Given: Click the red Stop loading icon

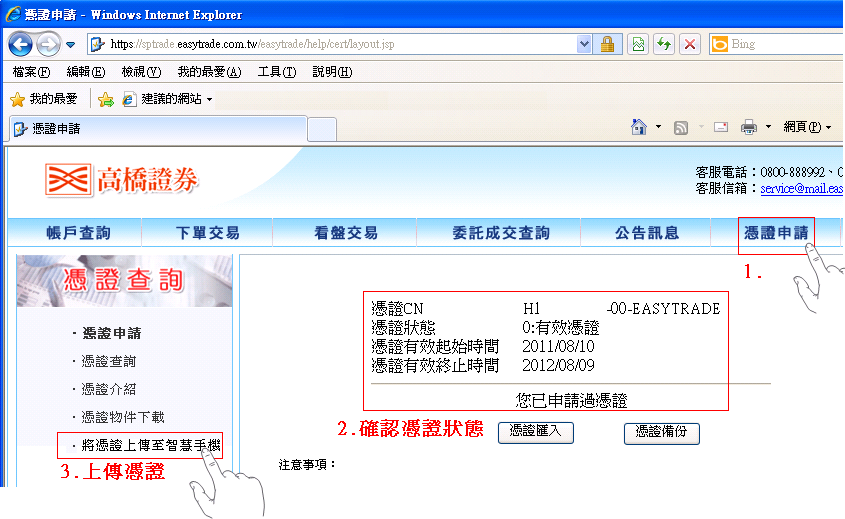Looking at the screenshot, I should [690, 44].
